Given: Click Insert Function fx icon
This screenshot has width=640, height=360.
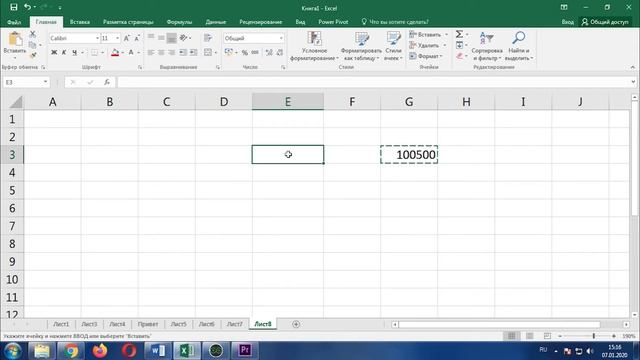Looking at the screenshot, I should (107, 82).
